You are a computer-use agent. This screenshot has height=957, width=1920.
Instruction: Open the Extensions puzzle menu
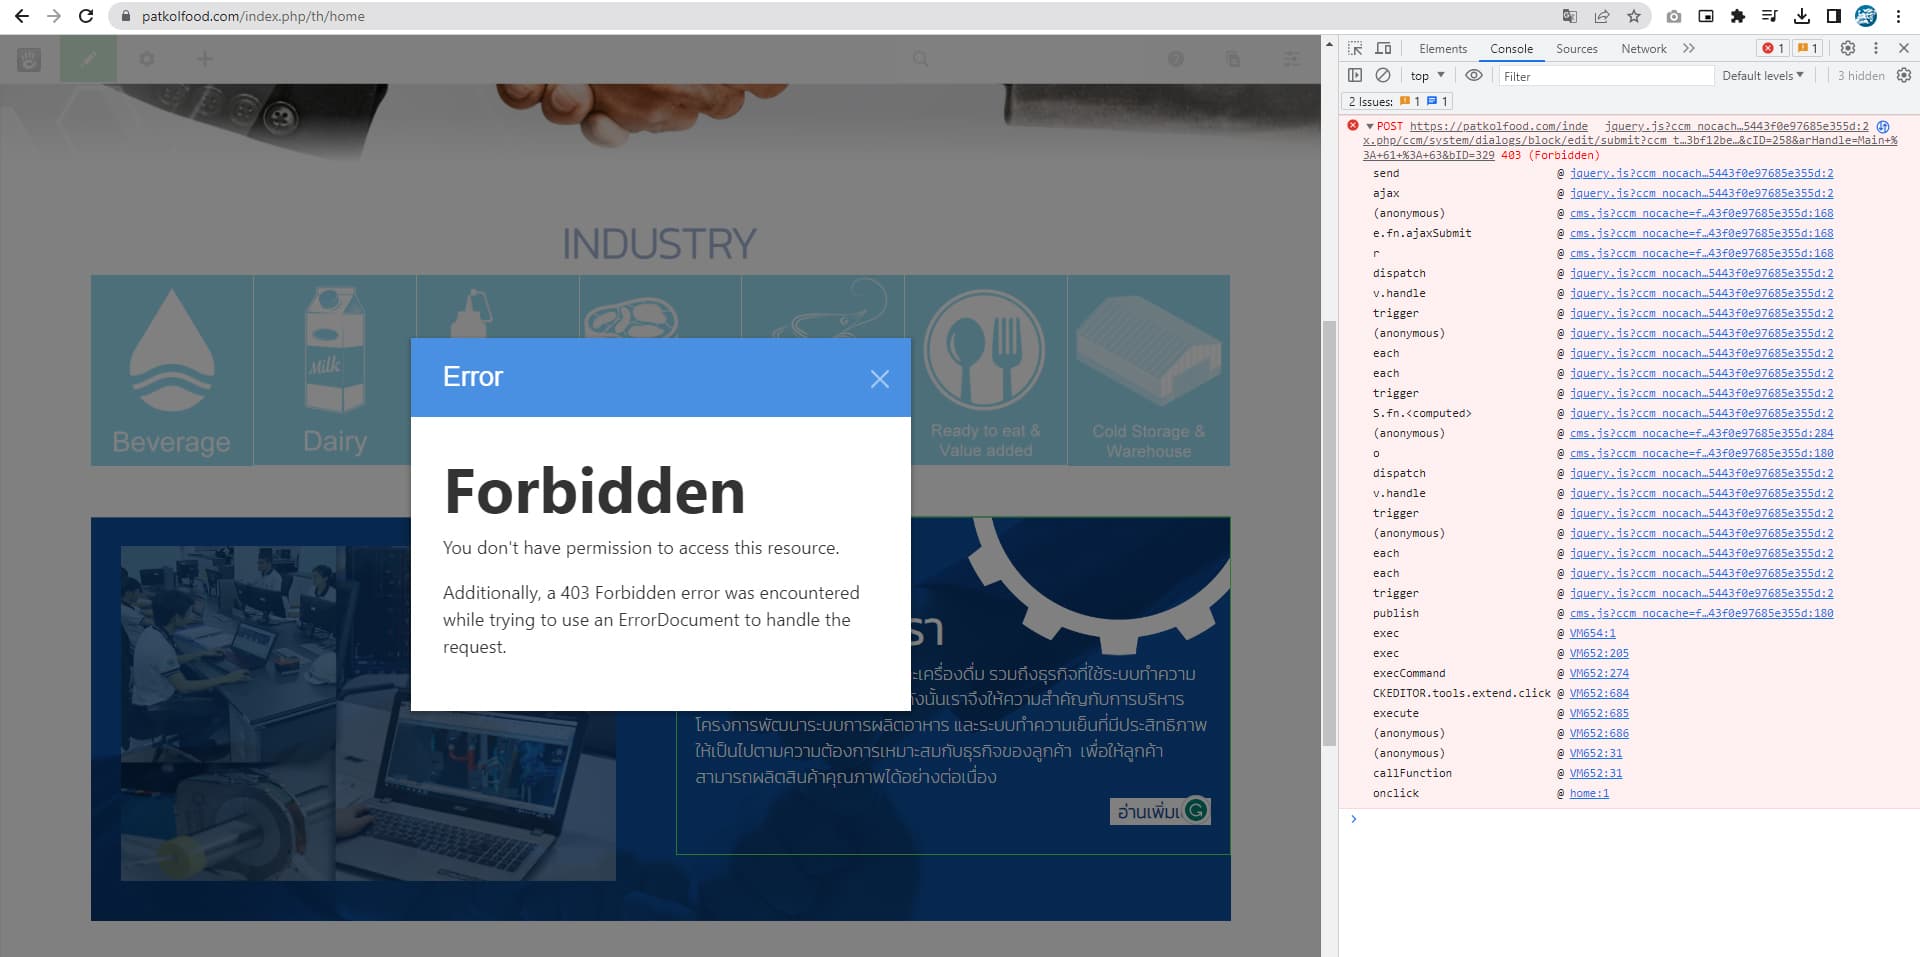[x=1738, y=16]
